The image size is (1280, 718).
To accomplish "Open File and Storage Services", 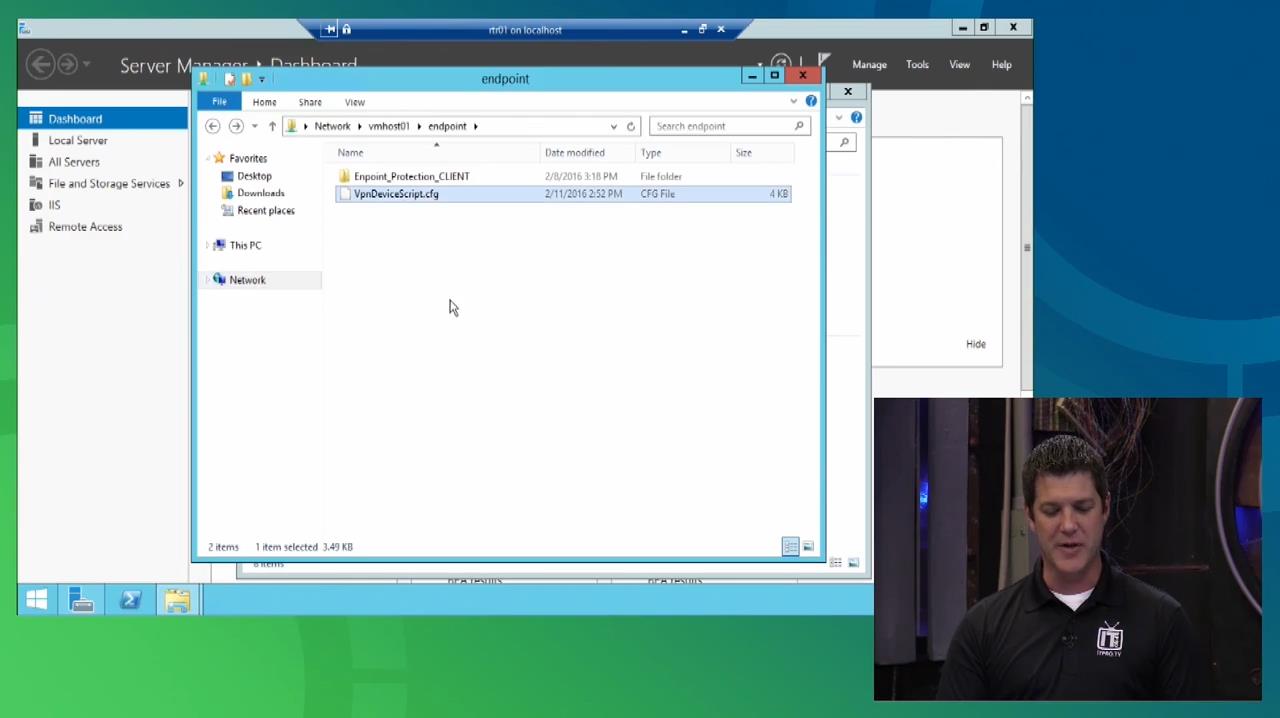I will point(109,184).
